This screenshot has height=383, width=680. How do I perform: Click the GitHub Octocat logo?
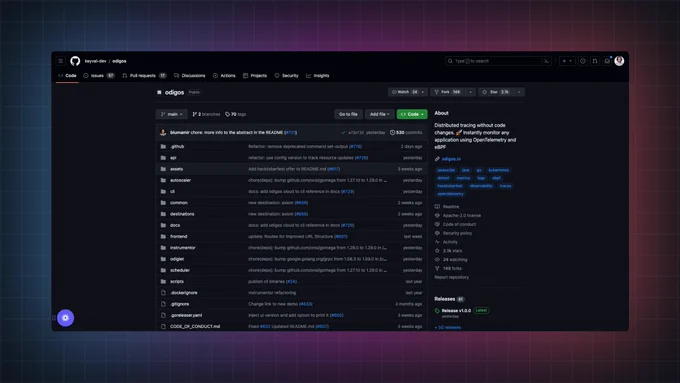tap(75, 61)
